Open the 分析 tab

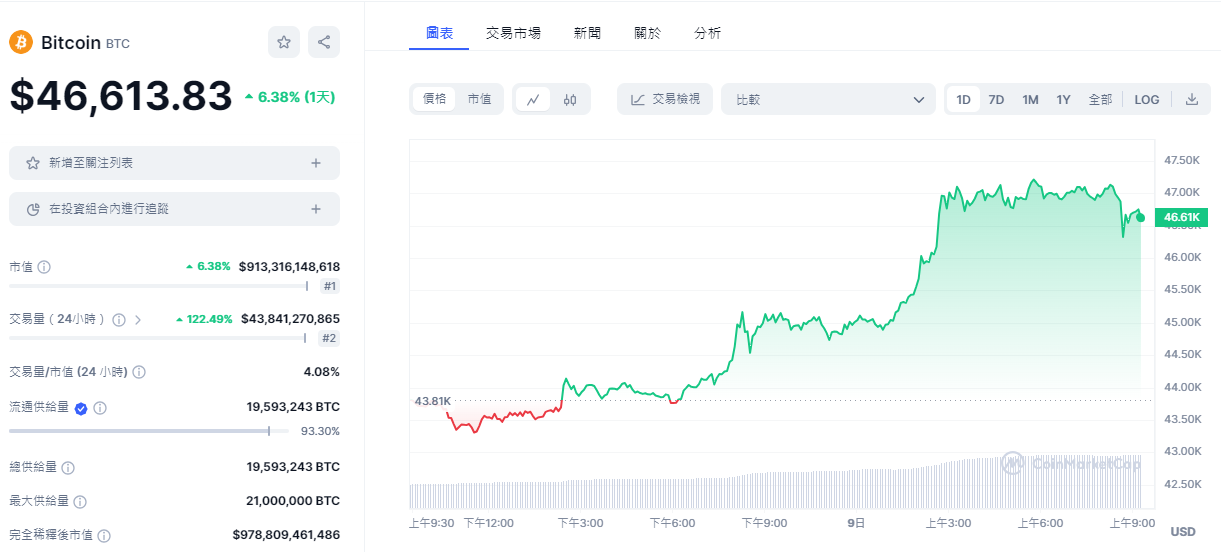(707, 33)
